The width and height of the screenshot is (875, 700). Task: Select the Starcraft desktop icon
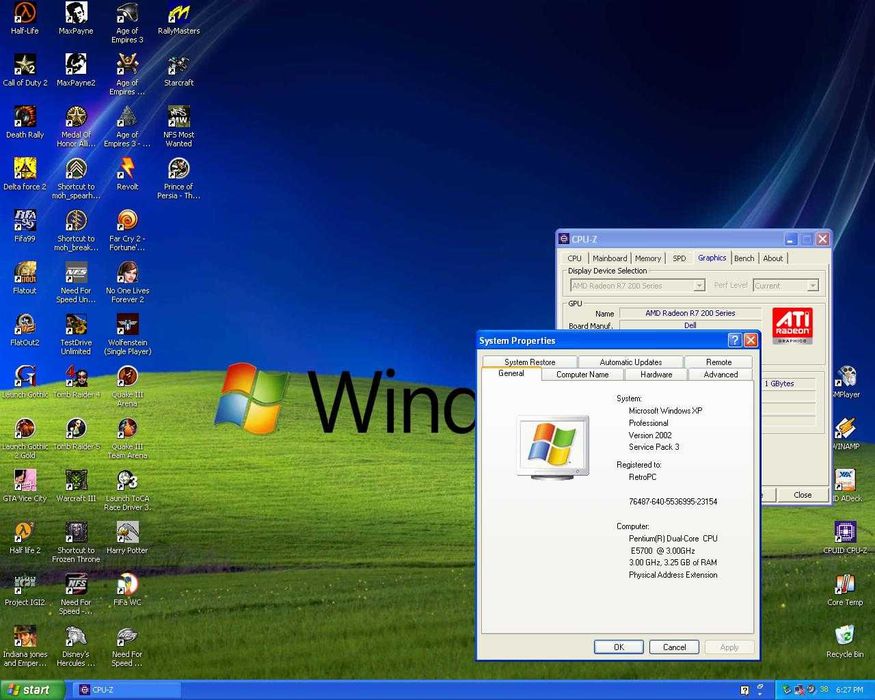click(x=179, y=70)
